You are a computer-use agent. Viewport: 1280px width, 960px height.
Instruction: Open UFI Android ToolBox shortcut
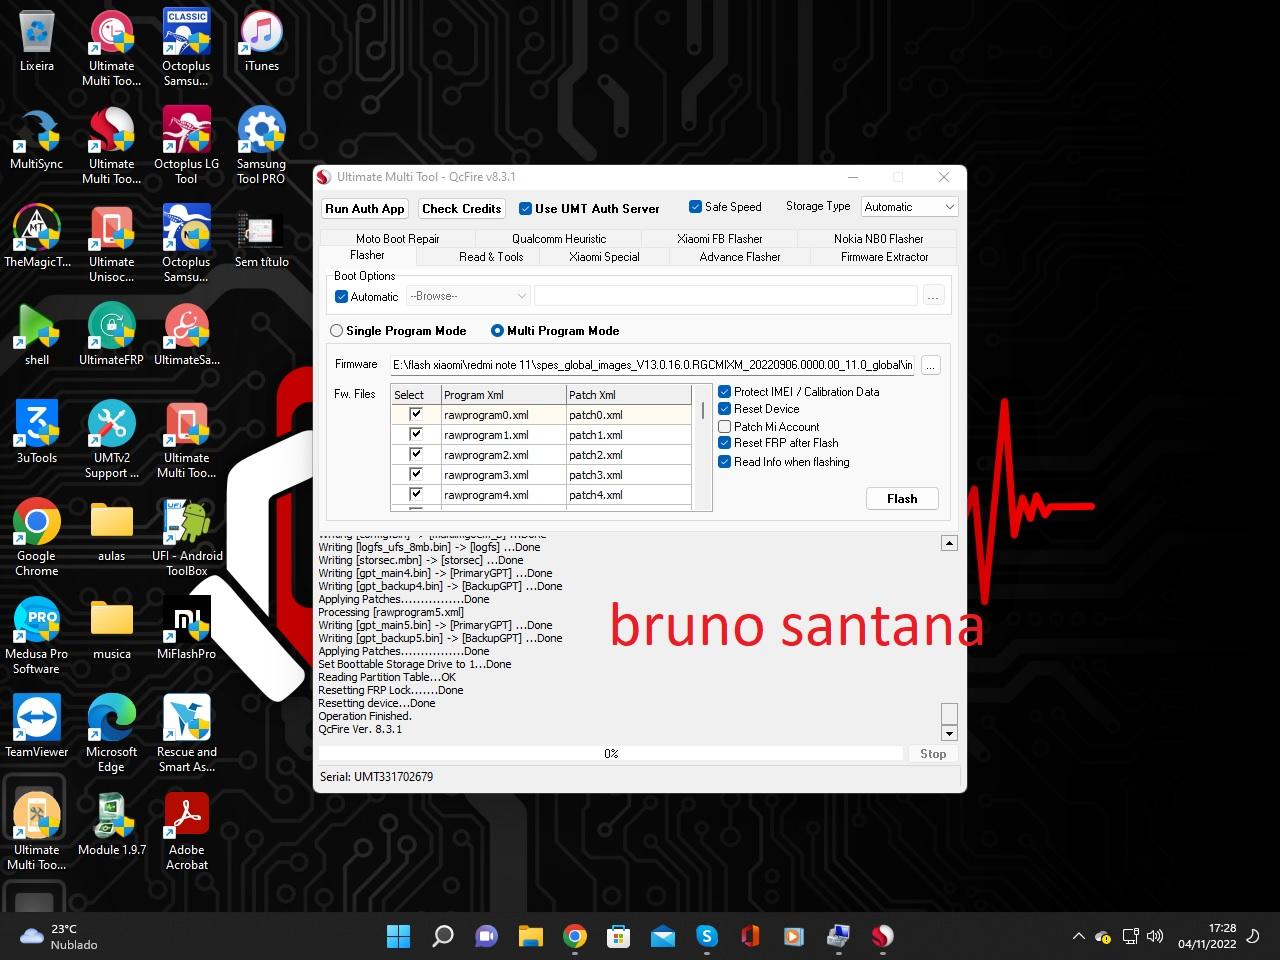186,538
